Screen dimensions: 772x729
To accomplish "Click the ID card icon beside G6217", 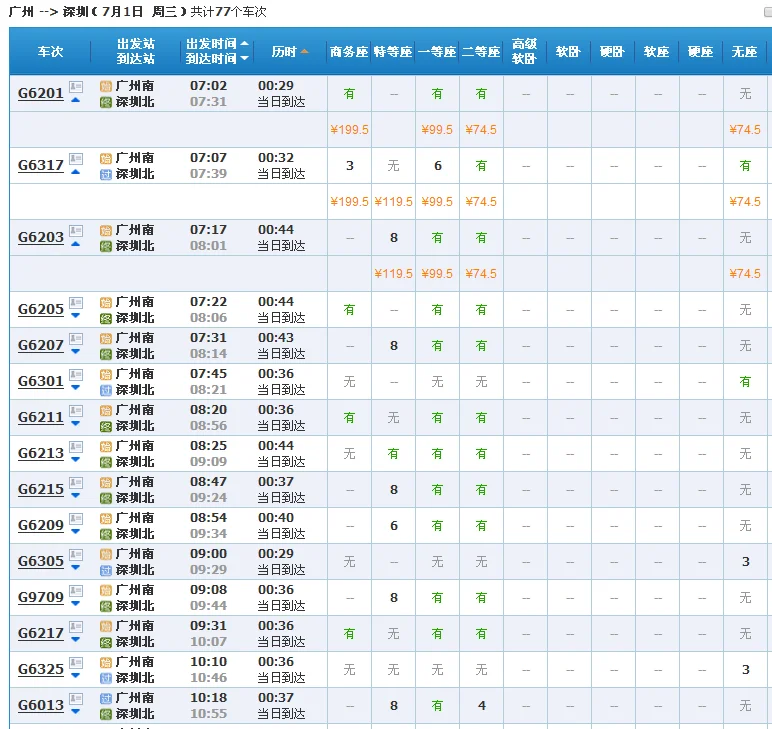I will [76, 627].
